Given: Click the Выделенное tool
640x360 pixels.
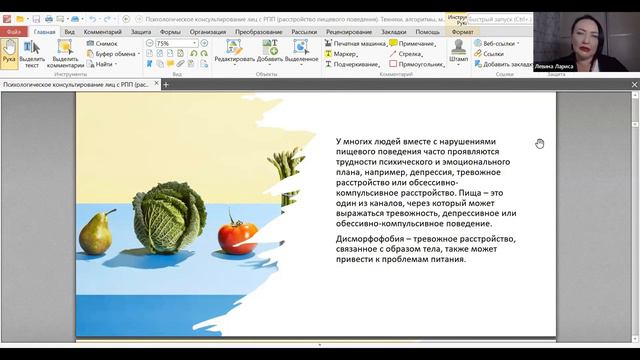Looking at the screenshot, I should [301, 52].
